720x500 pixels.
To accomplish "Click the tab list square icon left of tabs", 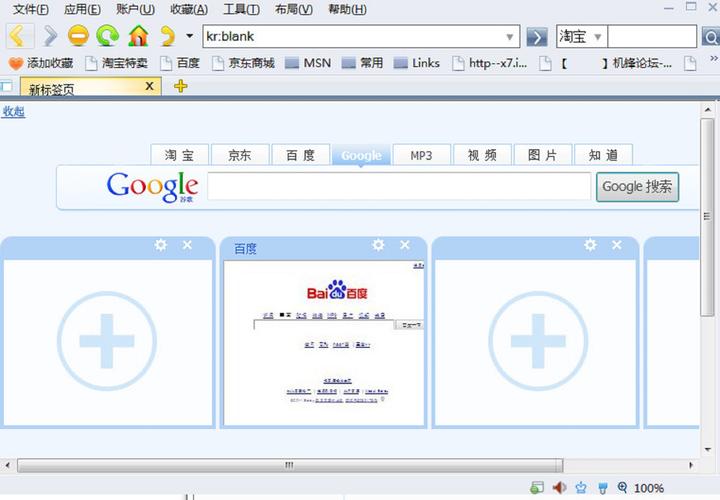I will (6, 86).
